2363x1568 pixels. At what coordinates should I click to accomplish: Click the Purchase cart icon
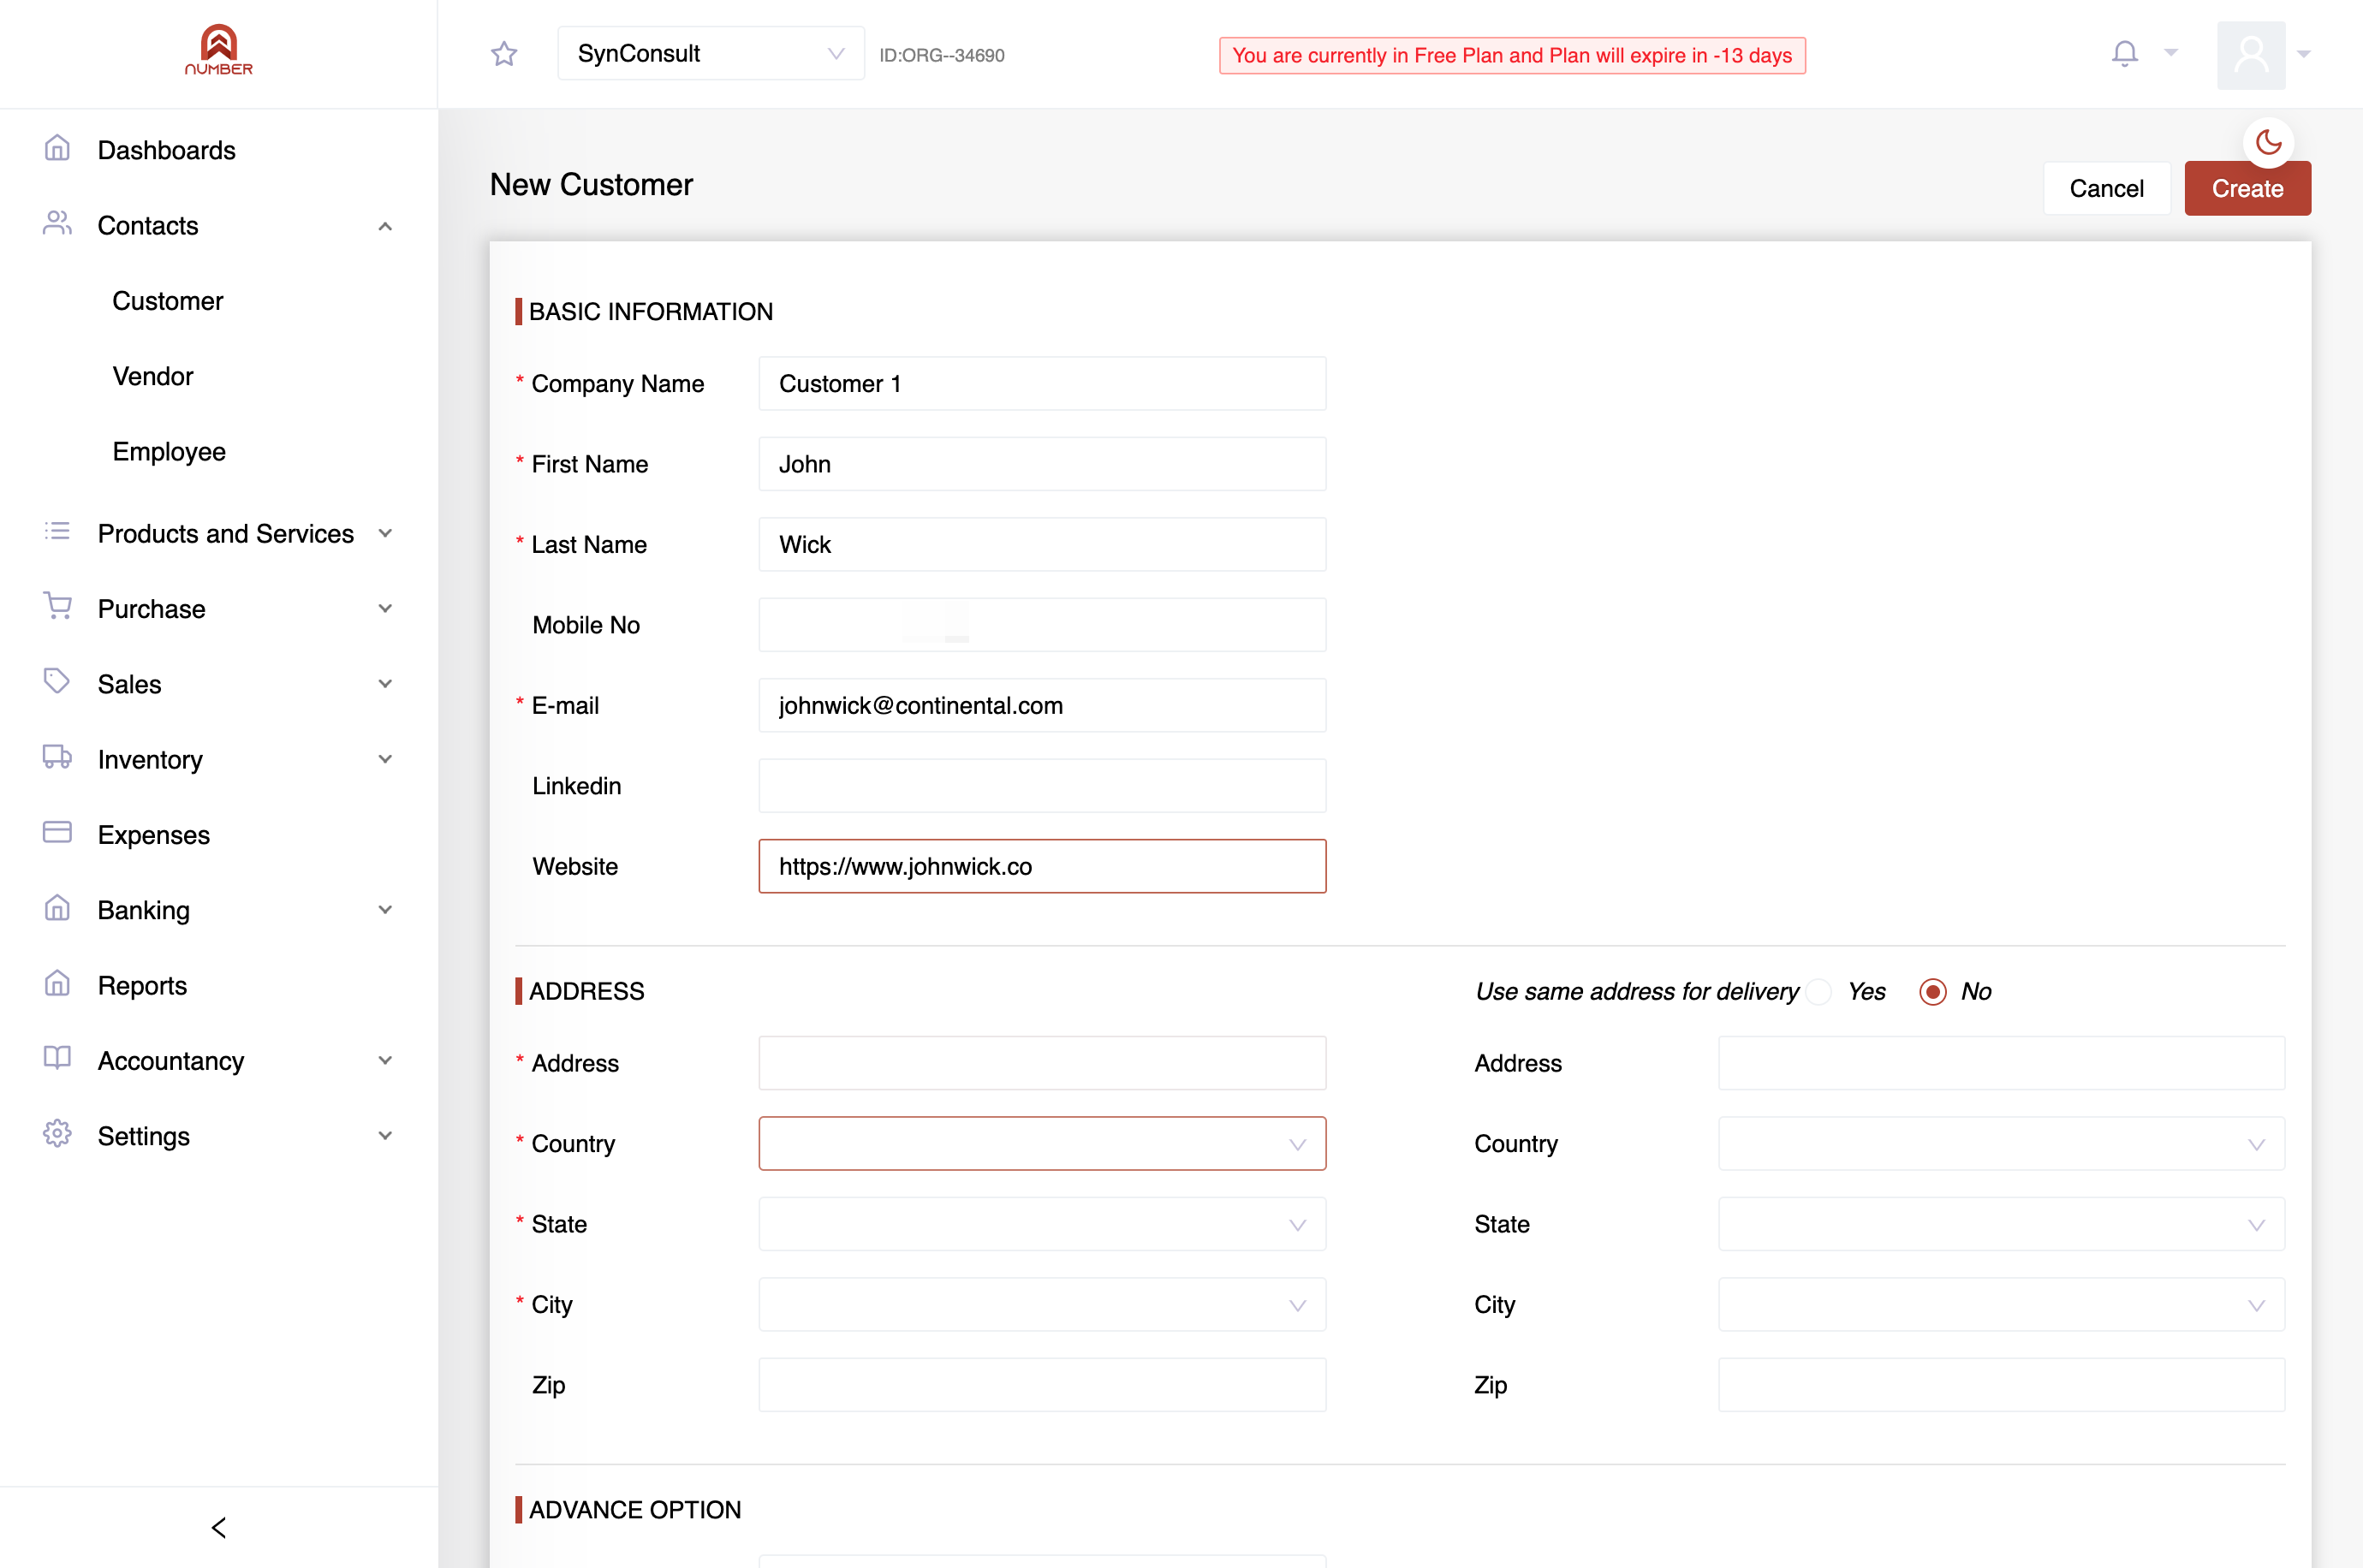tap(57, 606)
